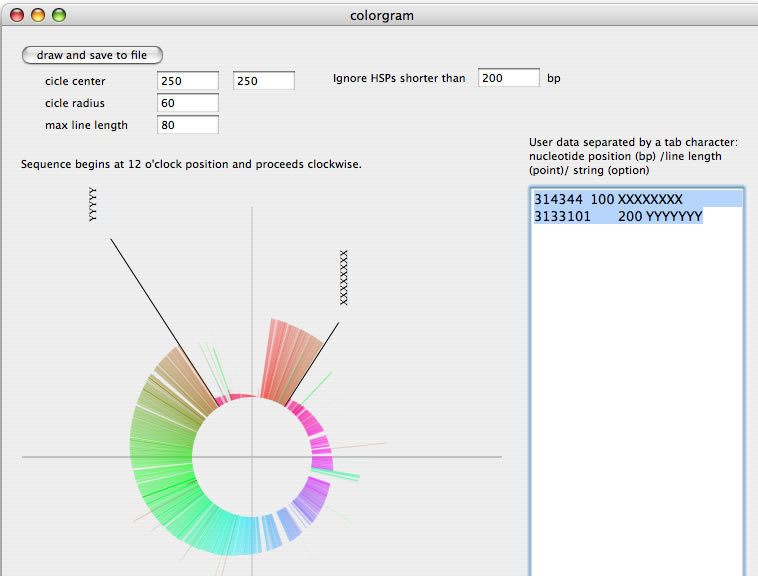Screen dimensions: 758x576
Task: Click the 'Sequence begins at 12 o'clock' note
Action: pyautogui.click(x=191, y=164)
